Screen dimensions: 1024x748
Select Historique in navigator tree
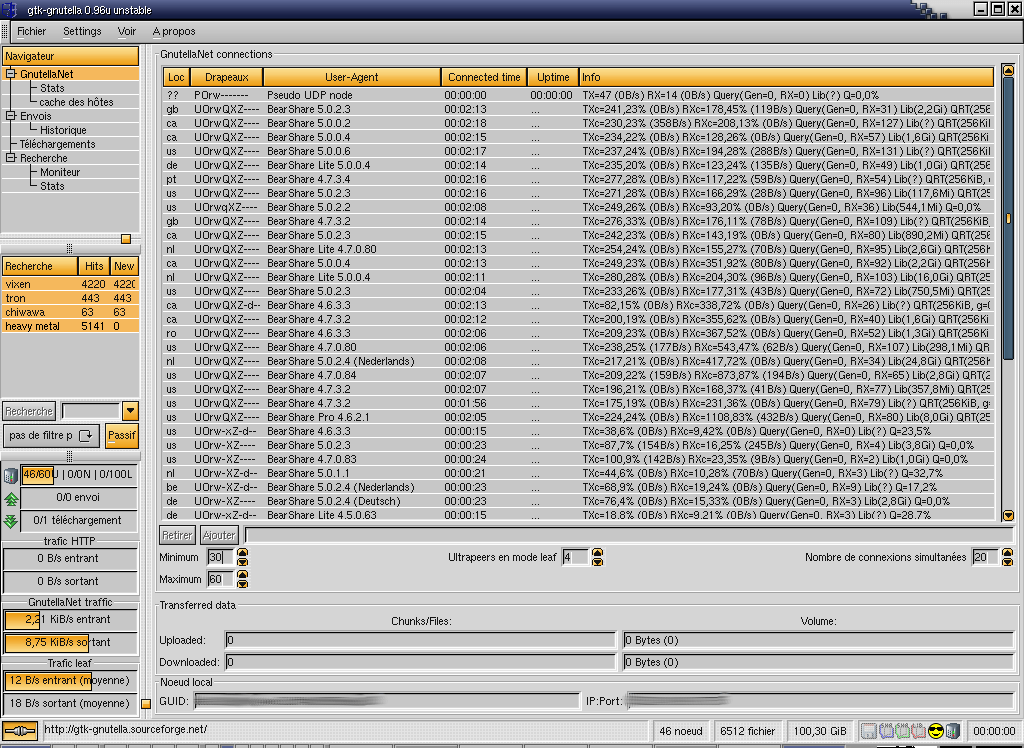(x=63, y=130)
